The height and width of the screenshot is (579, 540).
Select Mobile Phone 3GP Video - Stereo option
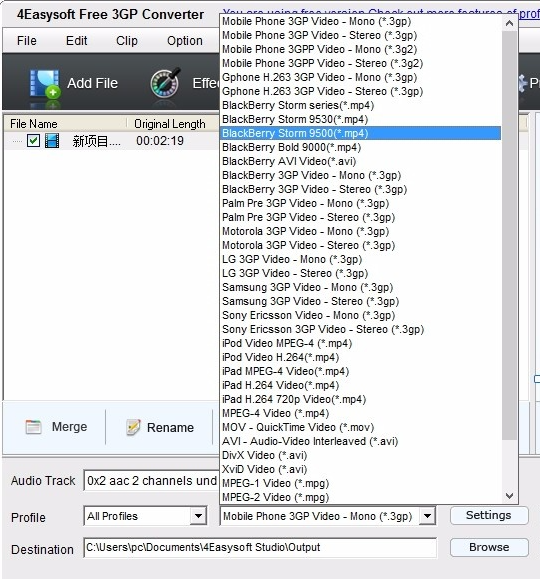360,35
